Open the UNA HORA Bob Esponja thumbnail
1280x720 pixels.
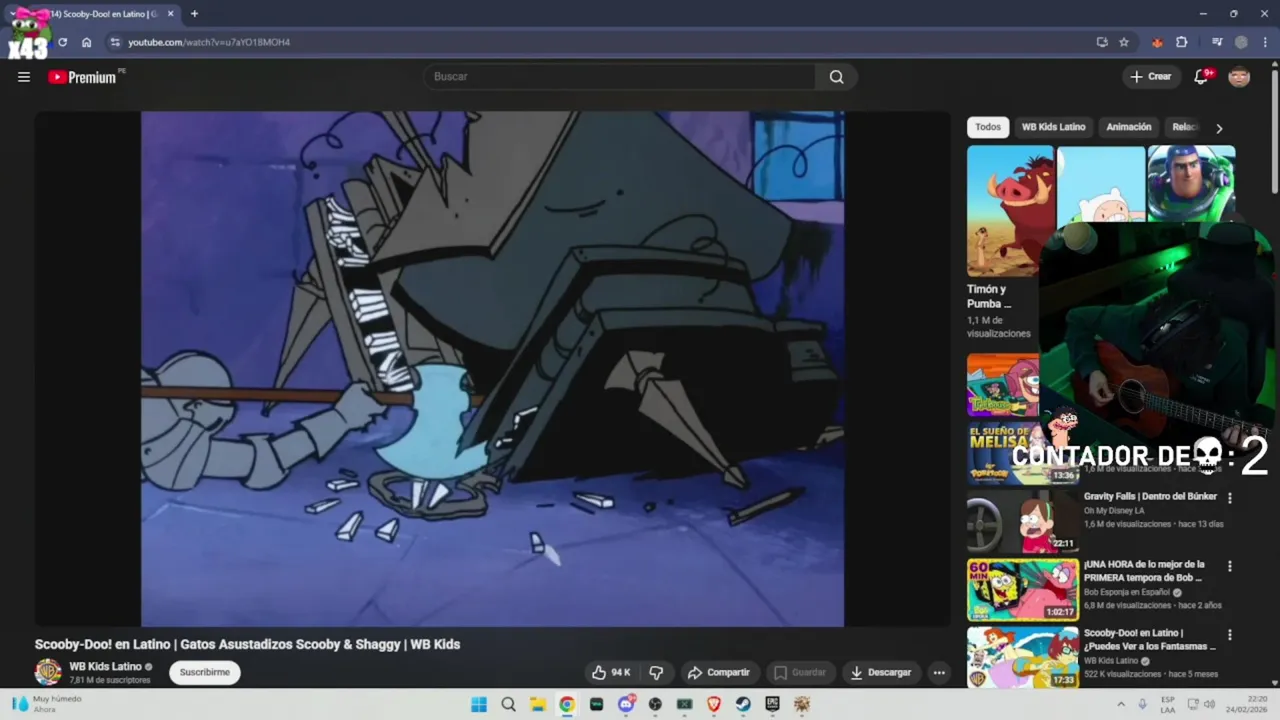1022,590
